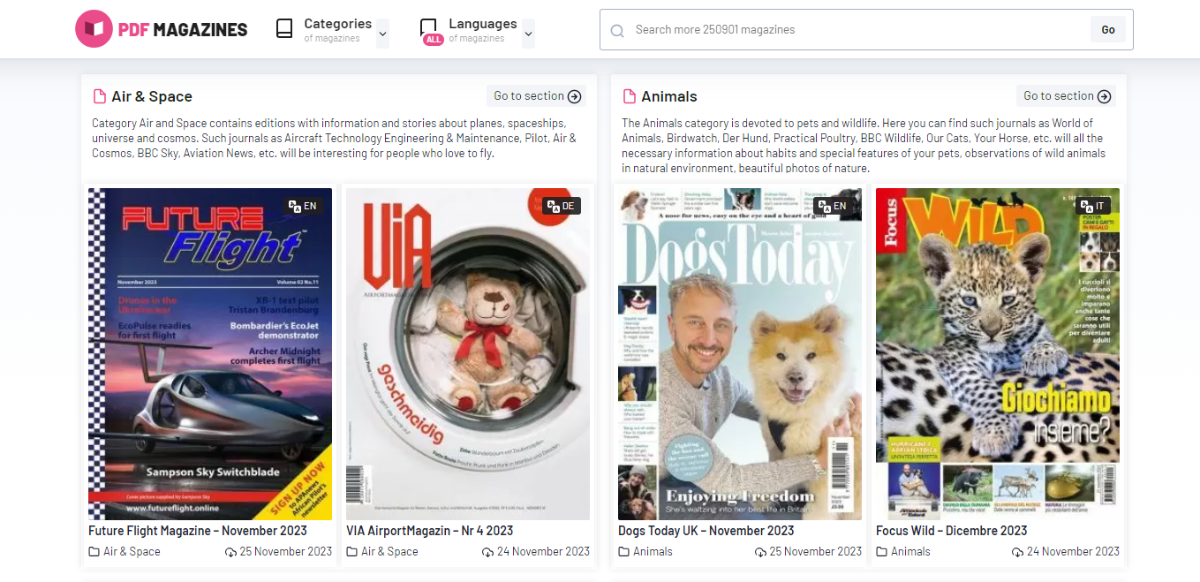1200x582 pixels.
Task: Expand the Languages dropdown chevron
Action: tap(528, 34)
